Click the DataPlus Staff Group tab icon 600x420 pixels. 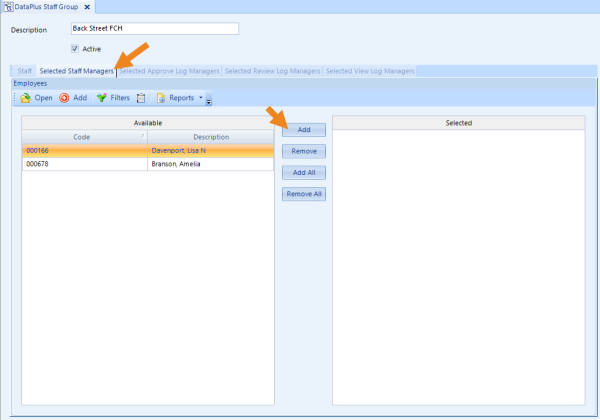point(8,7)
